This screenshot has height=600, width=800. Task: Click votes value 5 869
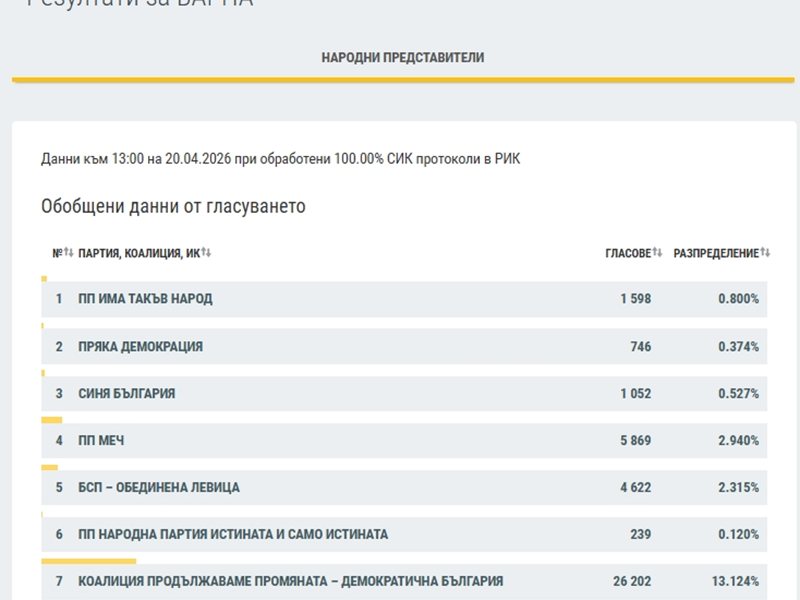pyautogui.click(x=636, y=440)
